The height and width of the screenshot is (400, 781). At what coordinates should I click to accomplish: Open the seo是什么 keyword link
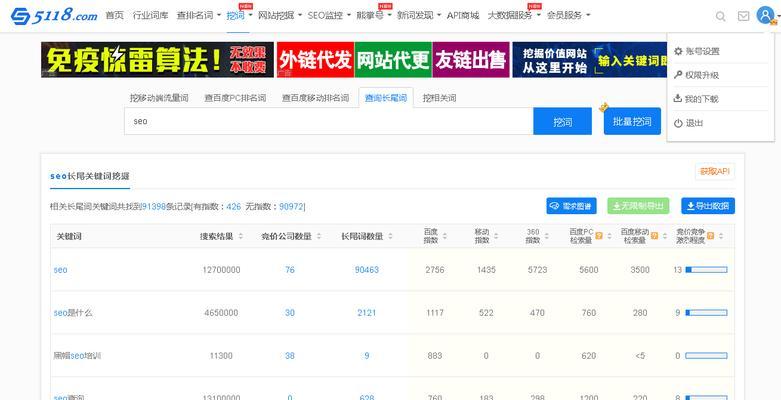coord(73,313)
